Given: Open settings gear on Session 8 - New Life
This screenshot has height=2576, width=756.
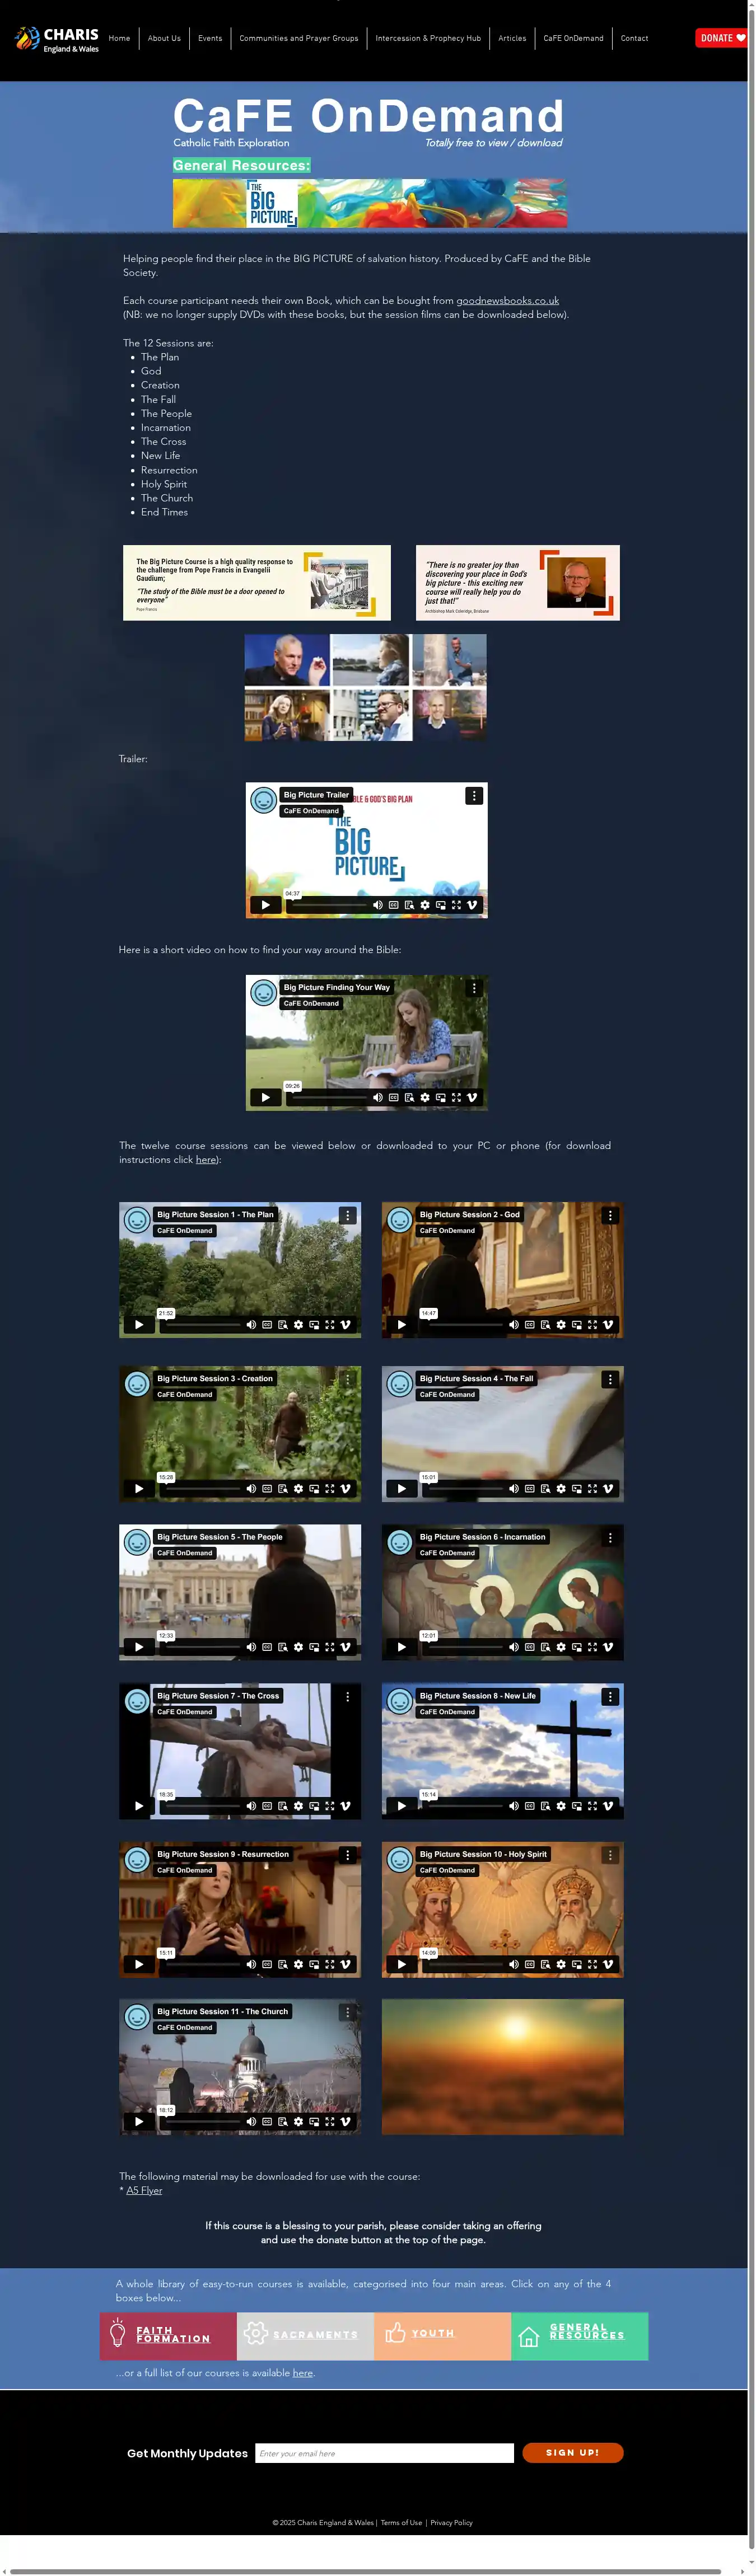Looking at the screenshot, I should click(x=561, y=1806).
